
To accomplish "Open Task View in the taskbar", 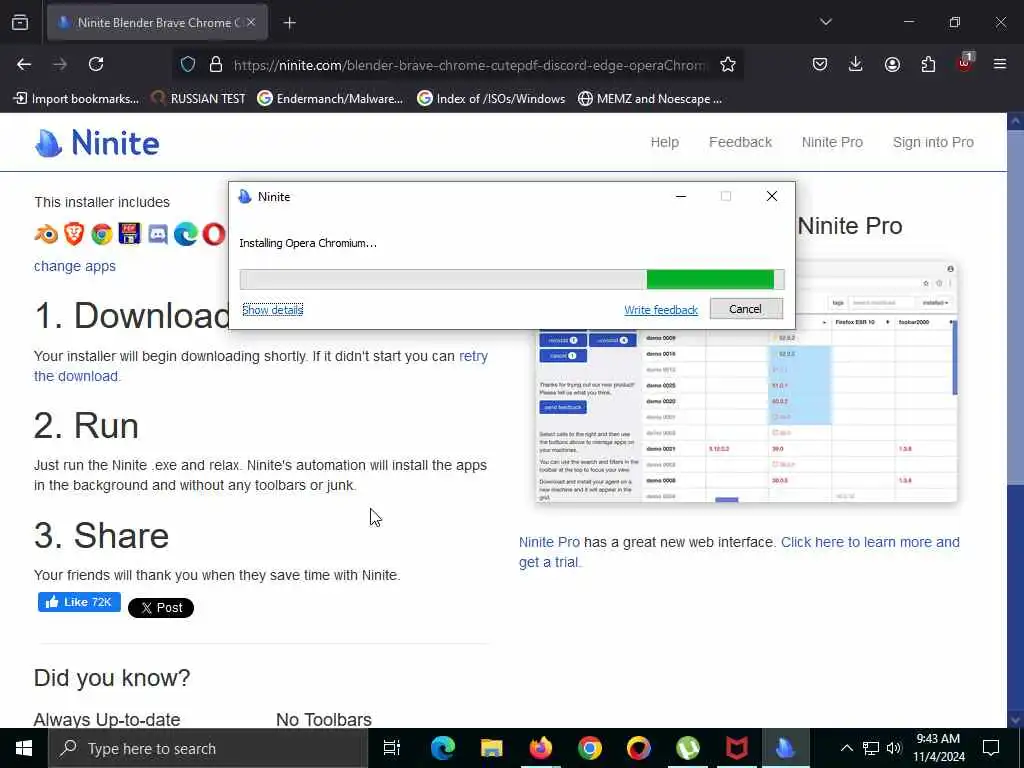I will (392, 748).
